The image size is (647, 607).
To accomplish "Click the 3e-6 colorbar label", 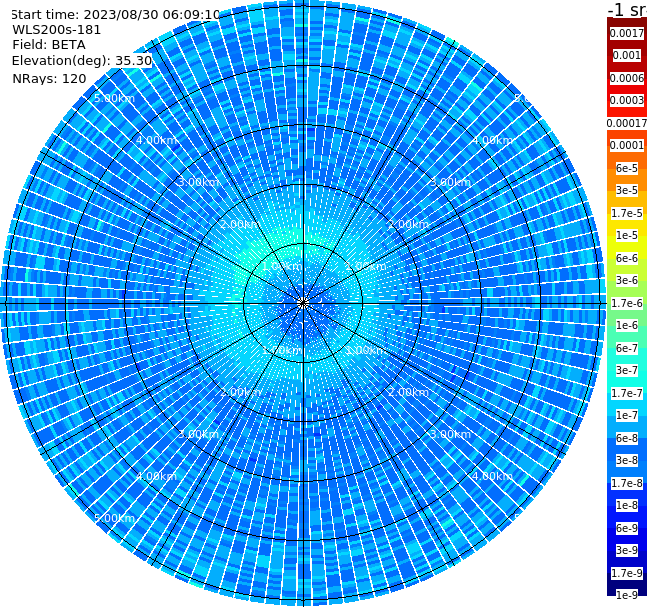I will 627,280.
